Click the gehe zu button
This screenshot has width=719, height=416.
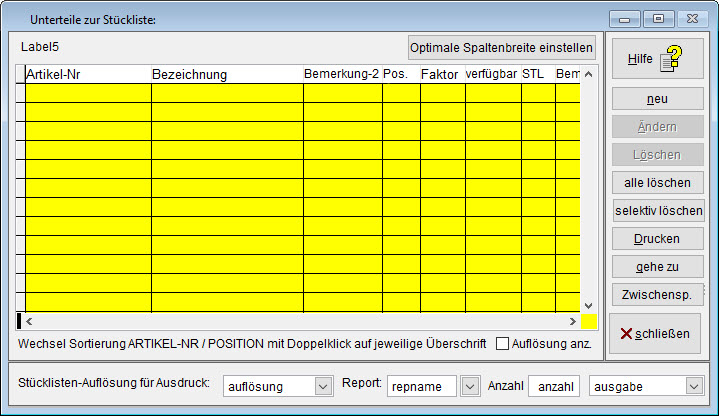coord(657,267)
